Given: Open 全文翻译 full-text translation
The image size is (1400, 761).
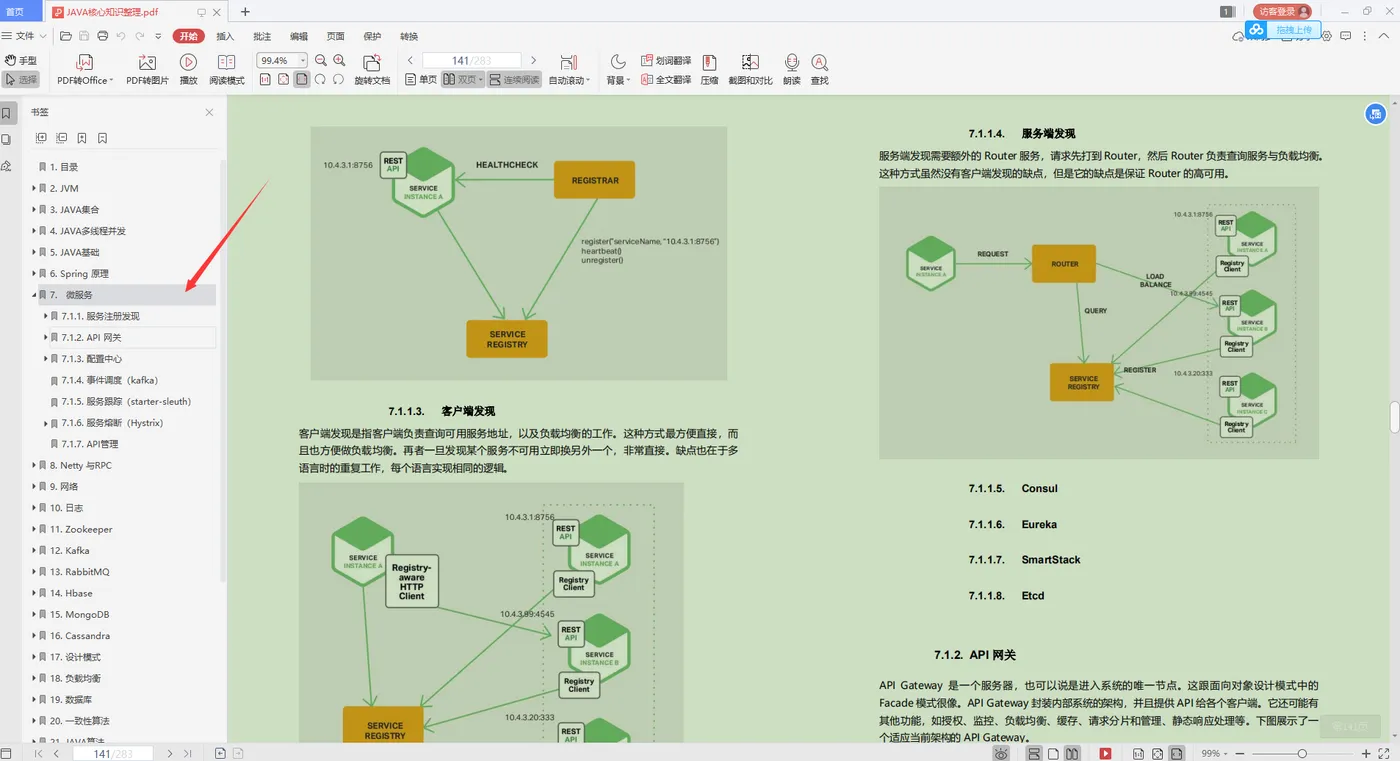Looking at the screenshot, I should pos(665,79).
